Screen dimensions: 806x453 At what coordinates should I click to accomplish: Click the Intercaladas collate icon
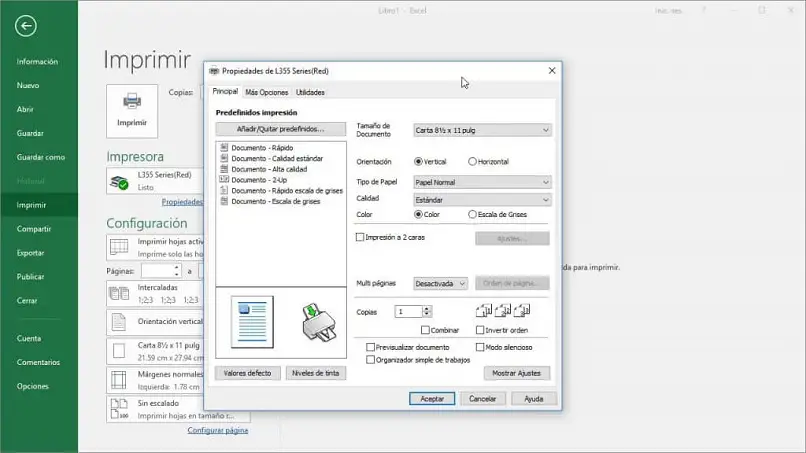[x=119, y=293]
